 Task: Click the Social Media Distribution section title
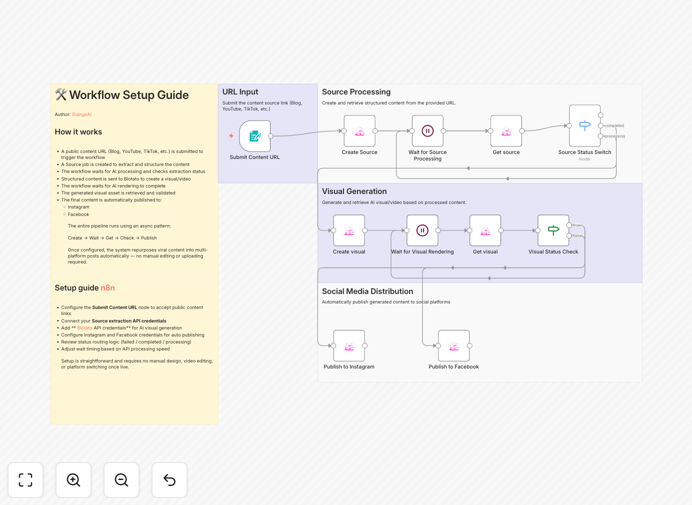[x=368, y=291]
